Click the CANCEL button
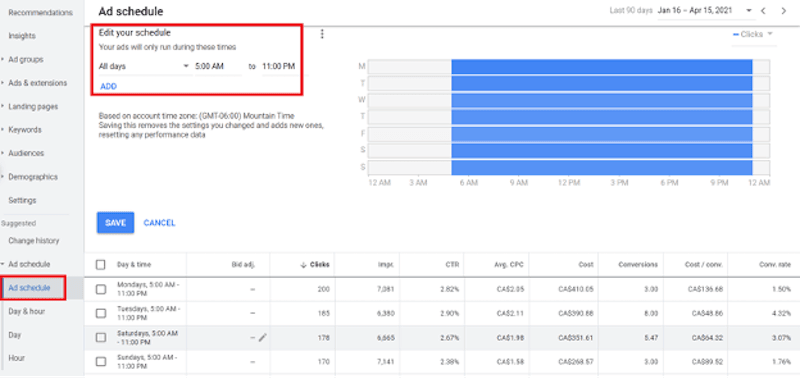The height and width of the screenshot is (379, 800). pos(159,223)
